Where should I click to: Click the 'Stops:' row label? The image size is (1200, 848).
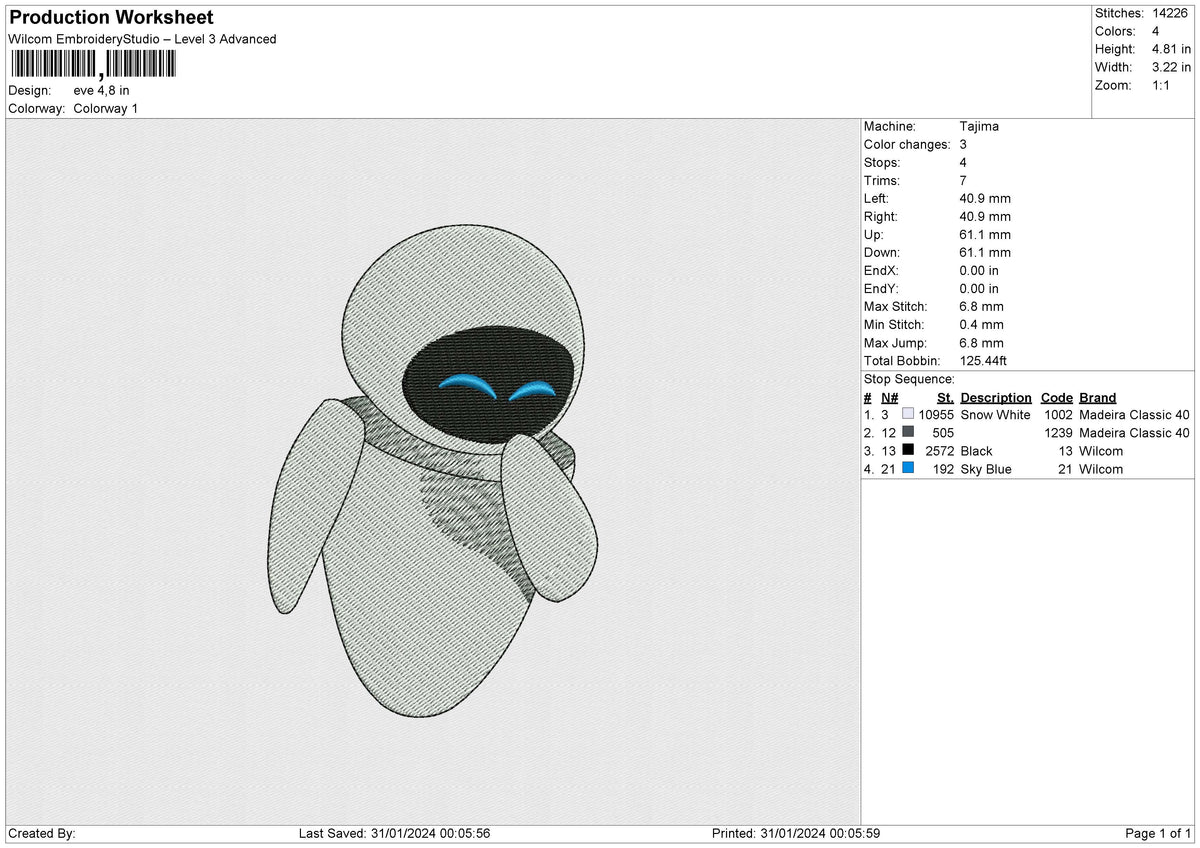(882, 162)
